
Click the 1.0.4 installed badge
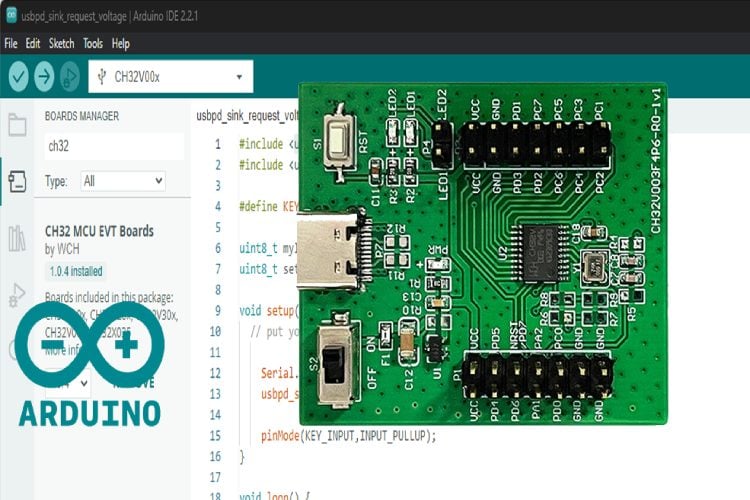pos(75,271)
